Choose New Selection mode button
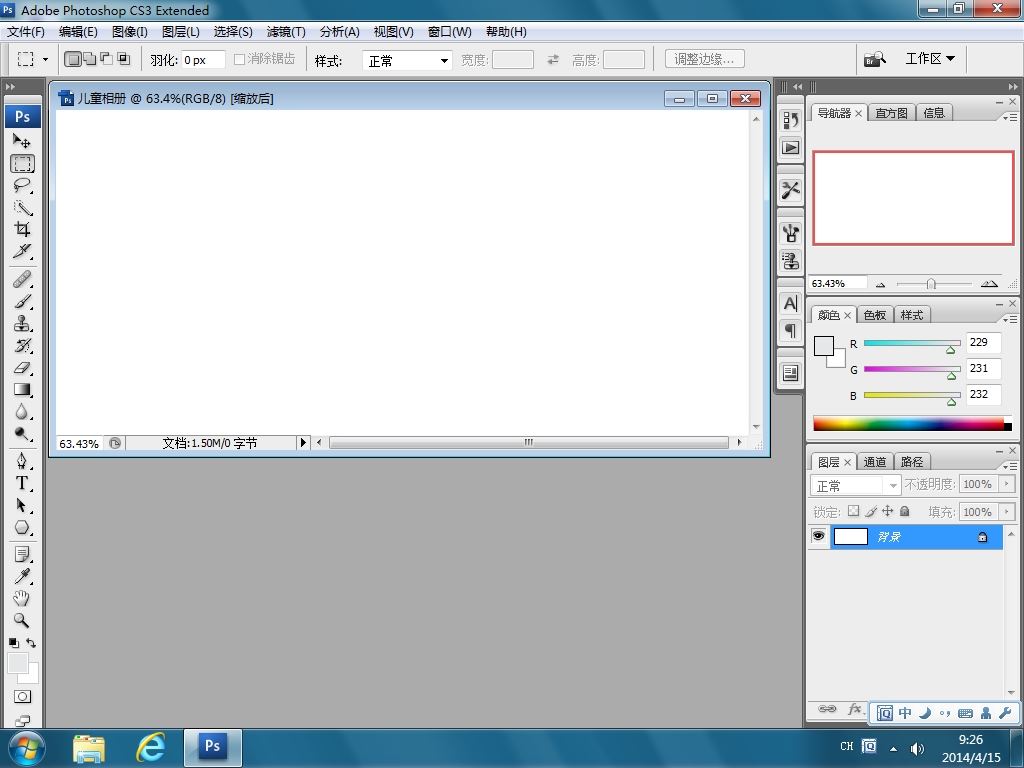Image resolution: width=1024 pixels, height=768 pixels. (x=72, y=59)
